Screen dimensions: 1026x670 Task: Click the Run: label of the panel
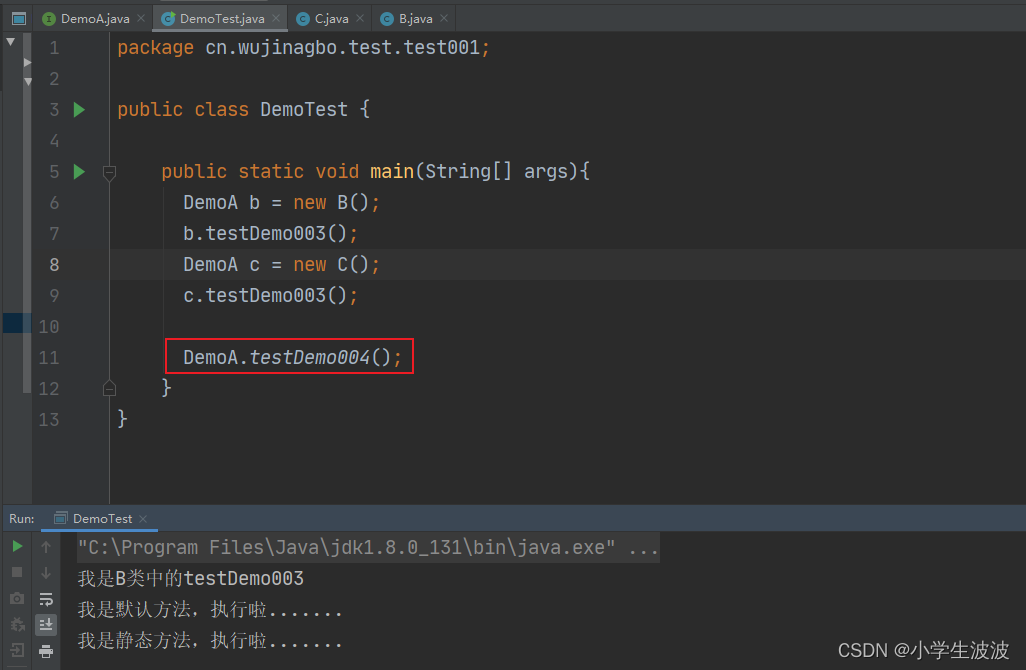click(x=22, y=519)
